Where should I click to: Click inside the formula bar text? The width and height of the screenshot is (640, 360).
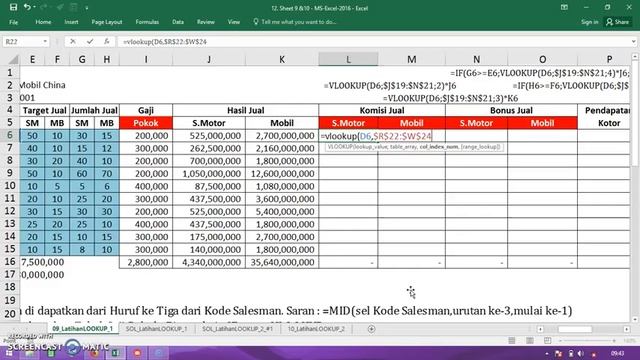coord(373,42)
